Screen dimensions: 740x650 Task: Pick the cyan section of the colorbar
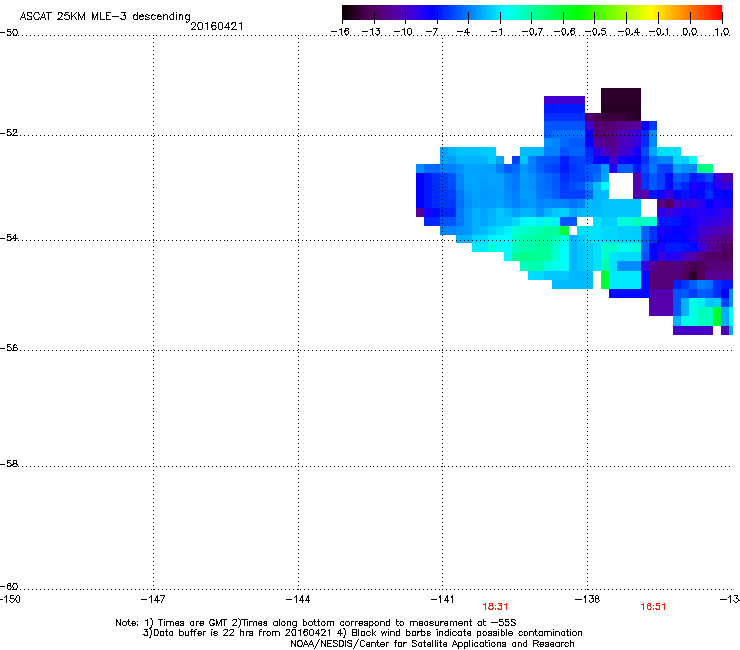507,12
